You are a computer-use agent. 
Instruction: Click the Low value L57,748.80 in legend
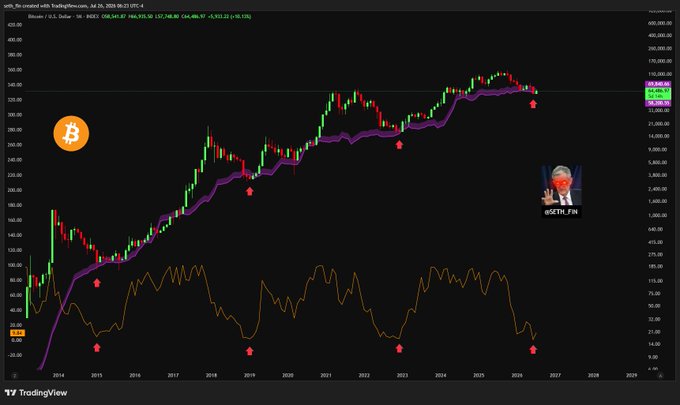[x=167, y=16]
